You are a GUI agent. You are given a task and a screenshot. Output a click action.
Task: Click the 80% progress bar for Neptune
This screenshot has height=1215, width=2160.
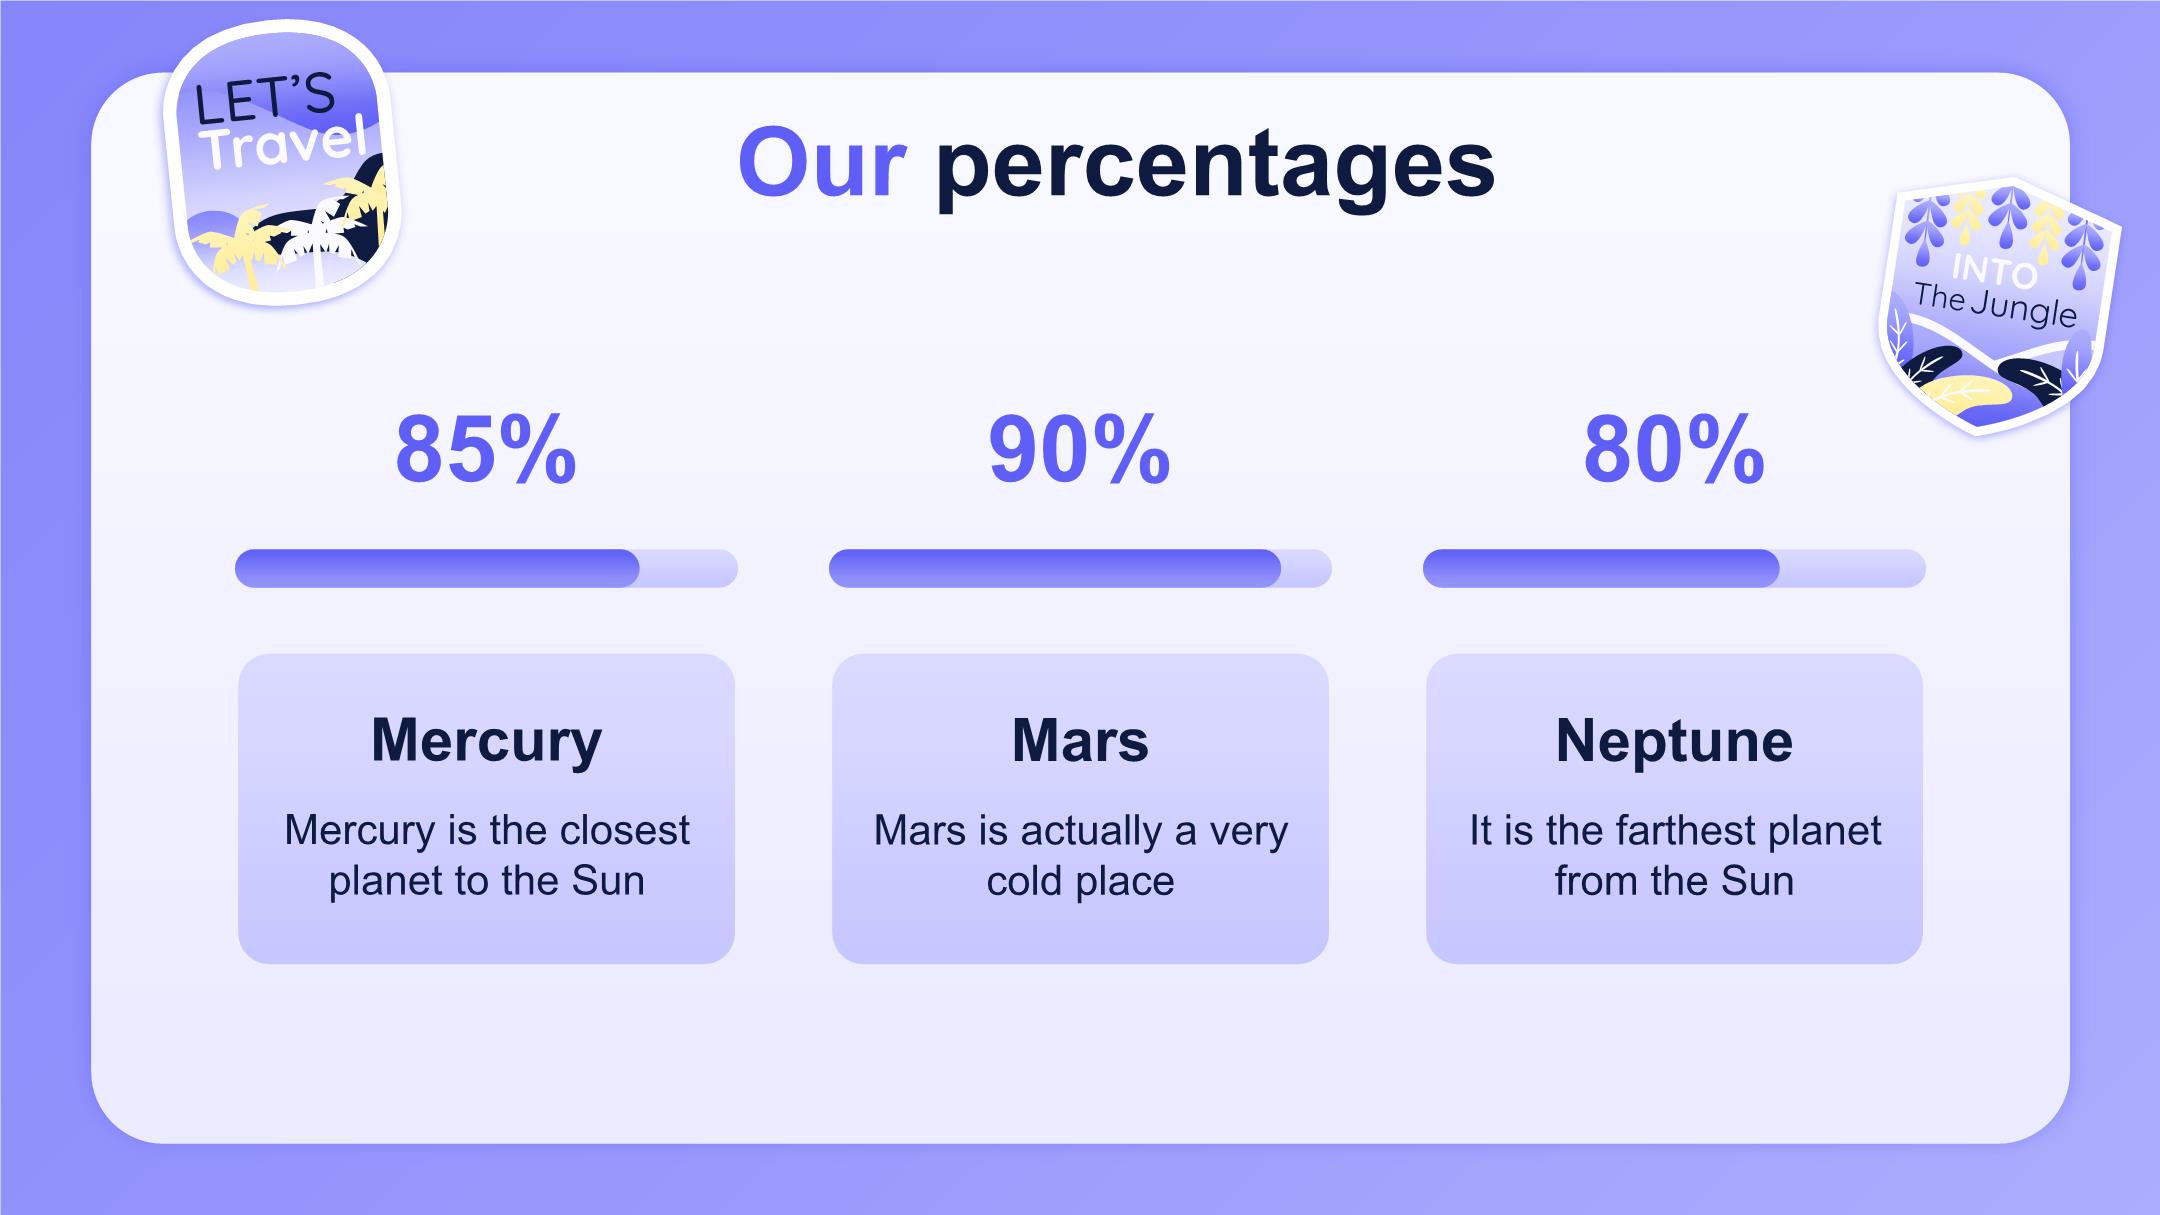(x=1674, y=568)
